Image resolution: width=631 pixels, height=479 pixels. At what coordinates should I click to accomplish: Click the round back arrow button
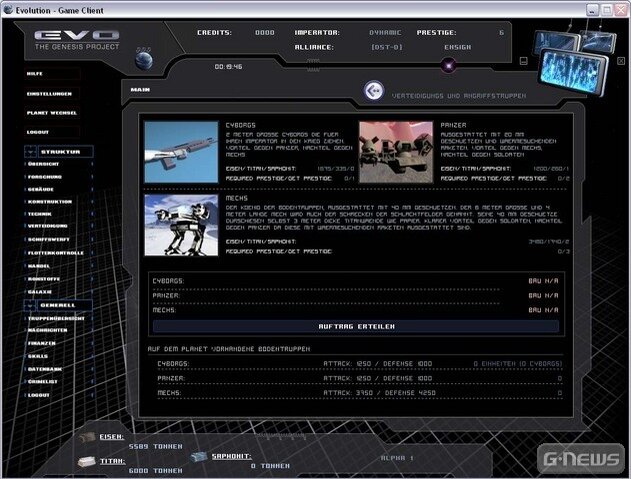coord(374,91)
